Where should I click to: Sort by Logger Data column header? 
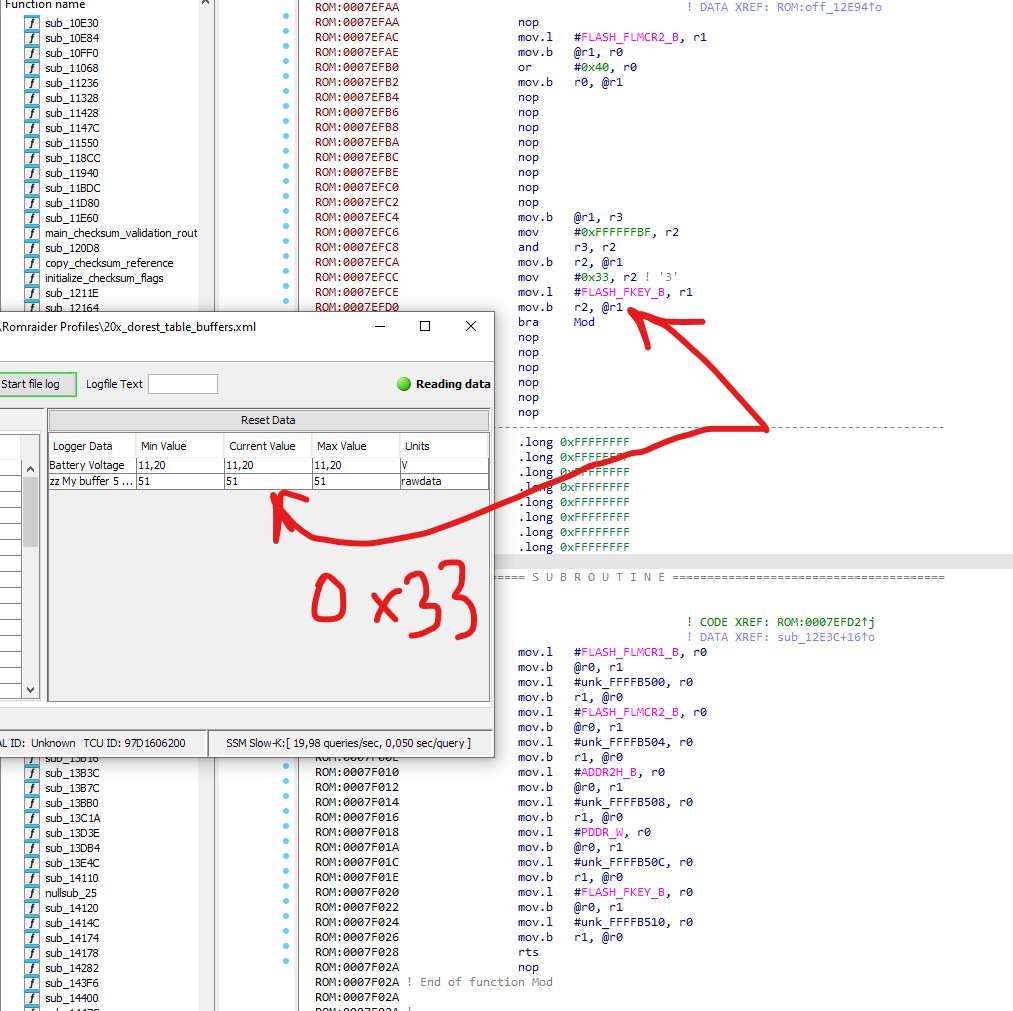coord(92,446)
